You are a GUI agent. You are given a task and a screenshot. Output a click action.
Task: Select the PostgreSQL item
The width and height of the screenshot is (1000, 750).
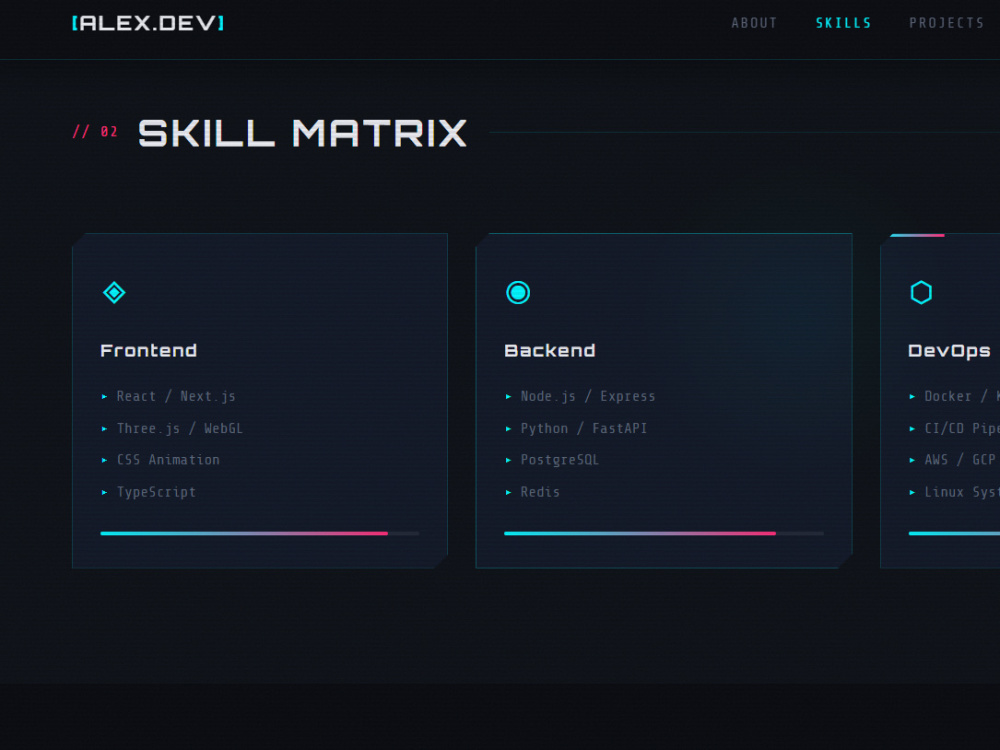point(559,460)
